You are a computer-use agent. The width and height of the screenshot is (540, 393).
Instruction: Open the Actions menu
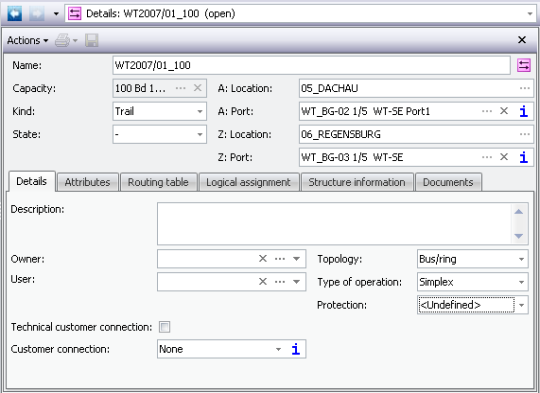pos(28,41)
